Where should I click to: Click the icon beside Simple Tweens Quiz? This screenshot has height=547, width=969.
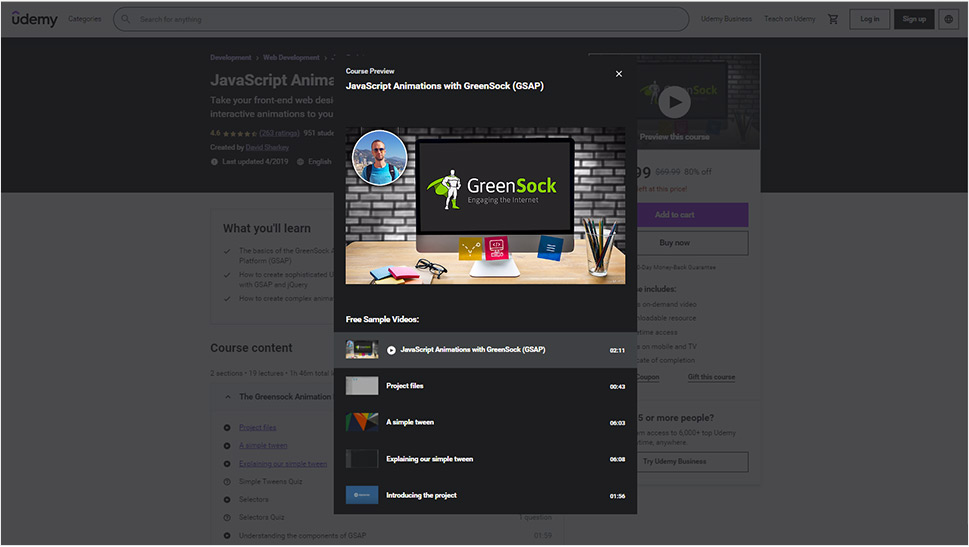227,482
